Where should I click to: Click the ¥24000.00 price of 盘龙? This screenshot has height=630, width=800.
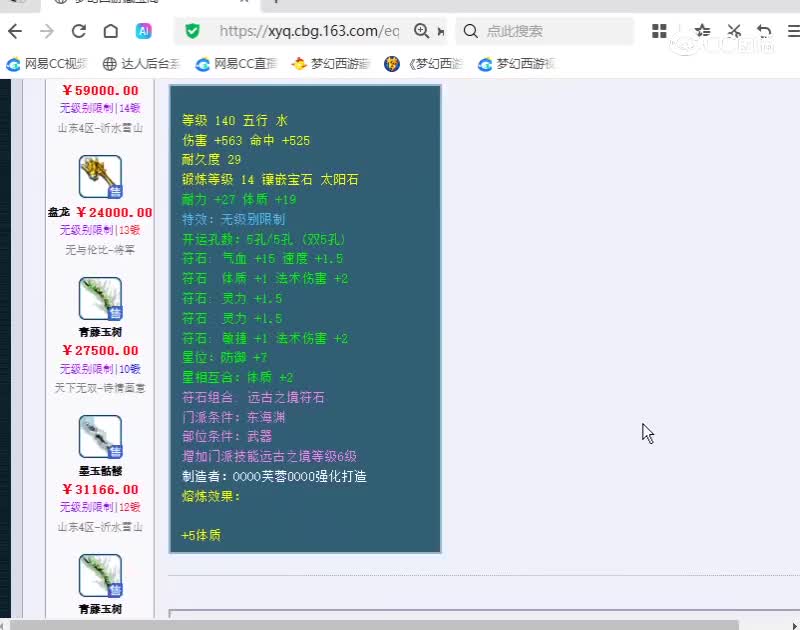[x=114, y=212]
